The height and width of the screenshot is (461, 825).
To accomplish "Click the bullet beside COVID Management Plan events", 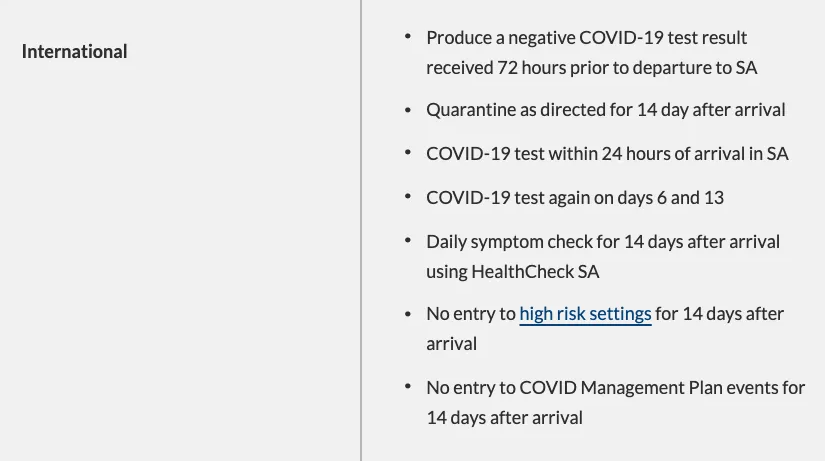I will pos(408,387).
